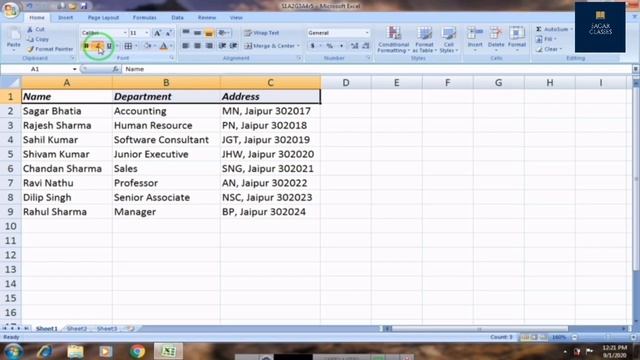
Task: Activate the Format Painter
Action: point(50,49)
